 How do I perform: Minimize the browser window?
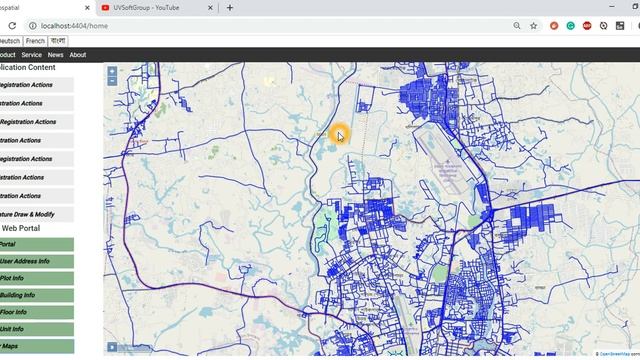(611, 7)
